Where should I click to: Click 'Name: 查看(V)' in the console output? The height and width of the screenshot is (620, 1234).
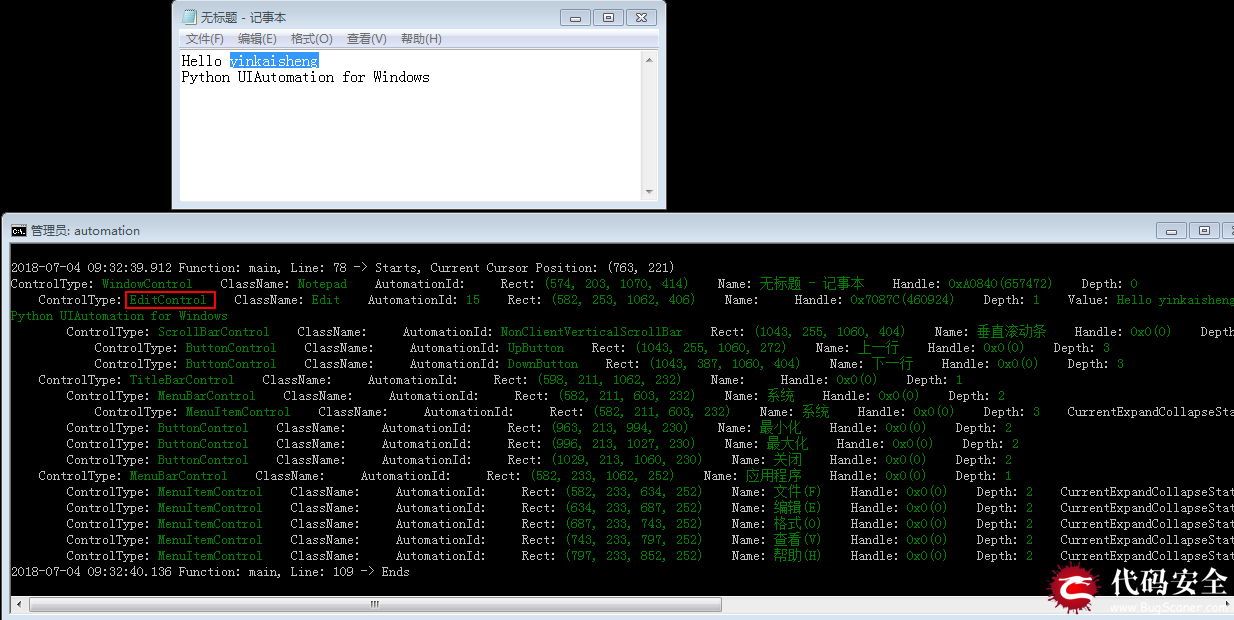pyautogui.click(x=776, y=540)
